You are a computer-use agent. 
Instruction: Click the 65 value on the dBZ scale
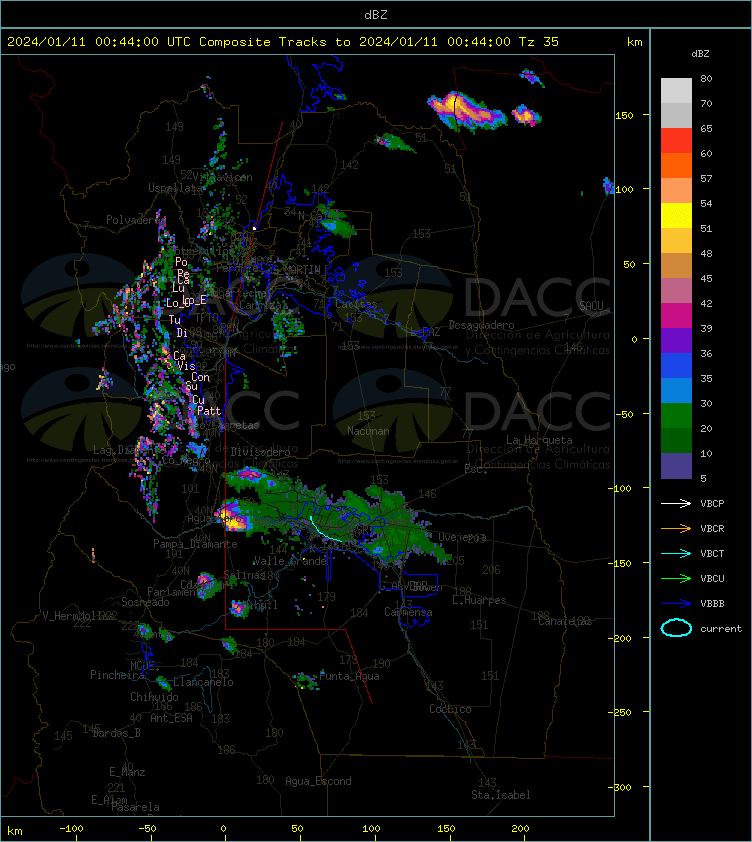(706, 128)
